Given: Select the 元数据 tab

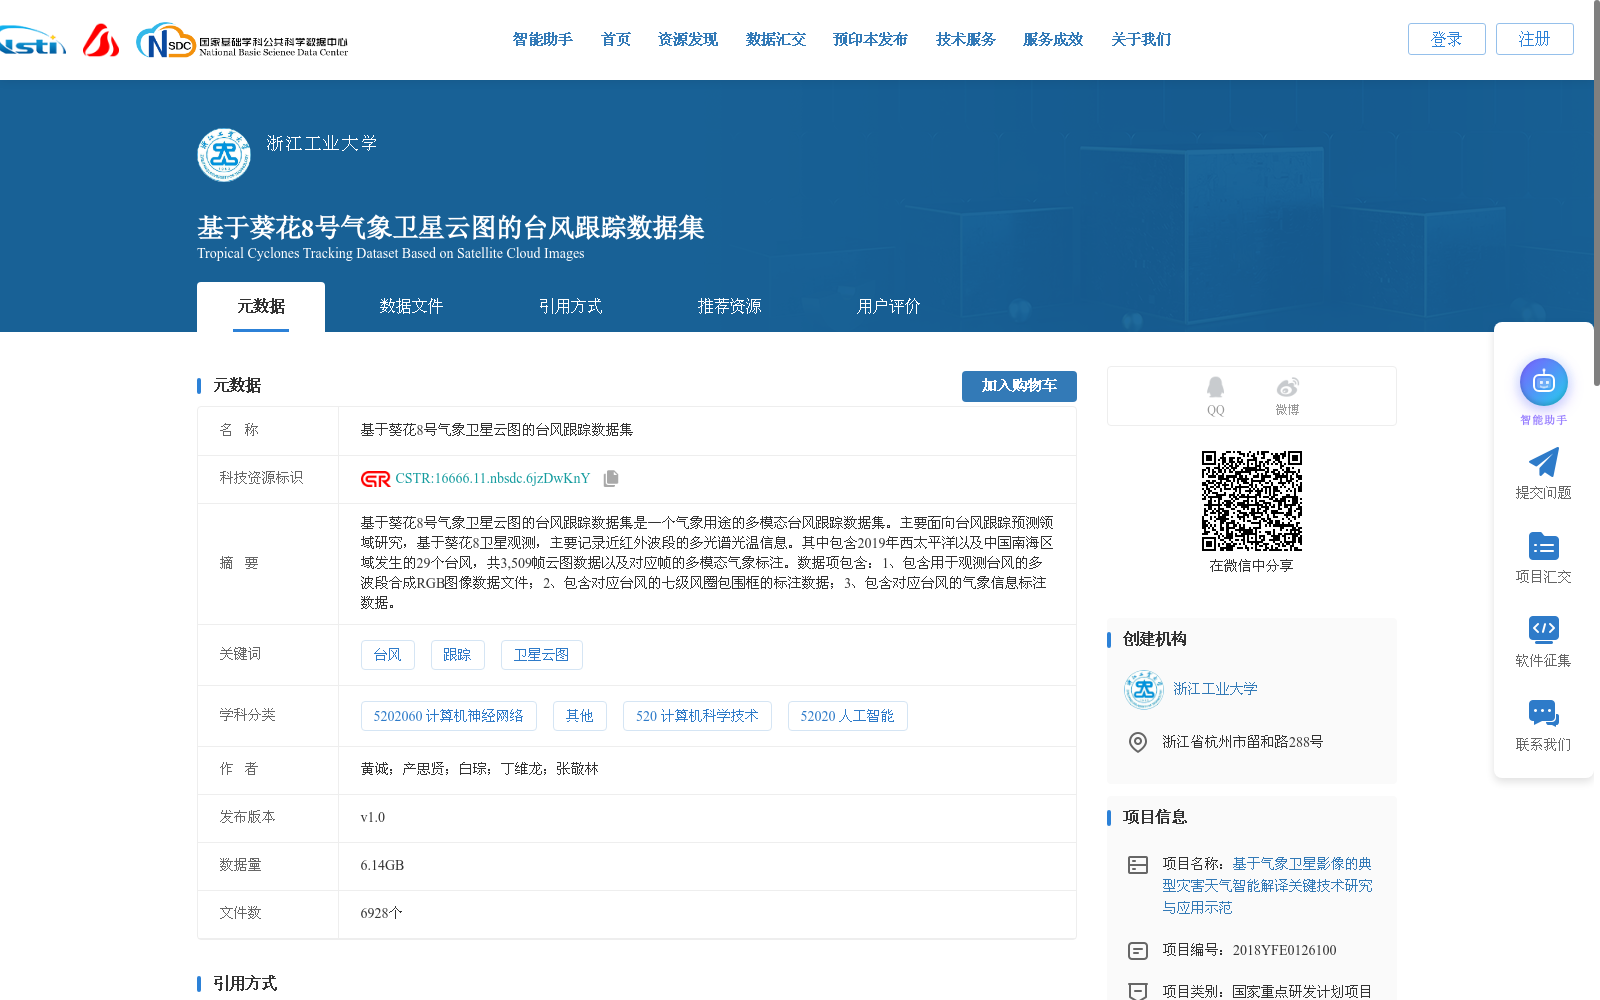Looking at the screenshot, I should (x=261, y=306).
